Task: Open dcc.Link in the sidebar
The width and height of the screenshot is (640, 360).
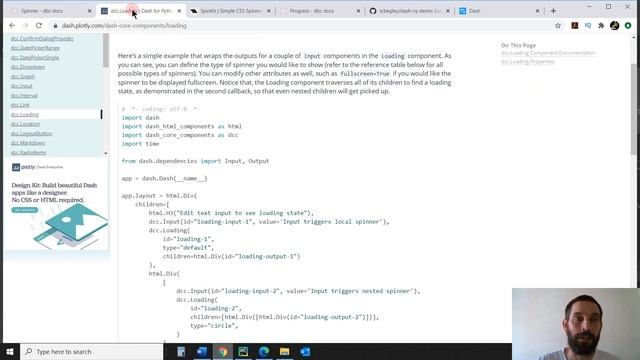Action: [x=20, y=105]
